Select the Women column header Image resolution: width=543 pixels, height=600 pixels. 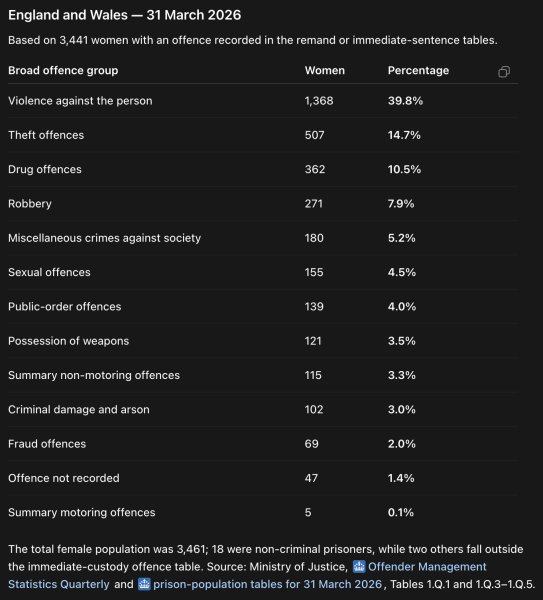[324, 70]
